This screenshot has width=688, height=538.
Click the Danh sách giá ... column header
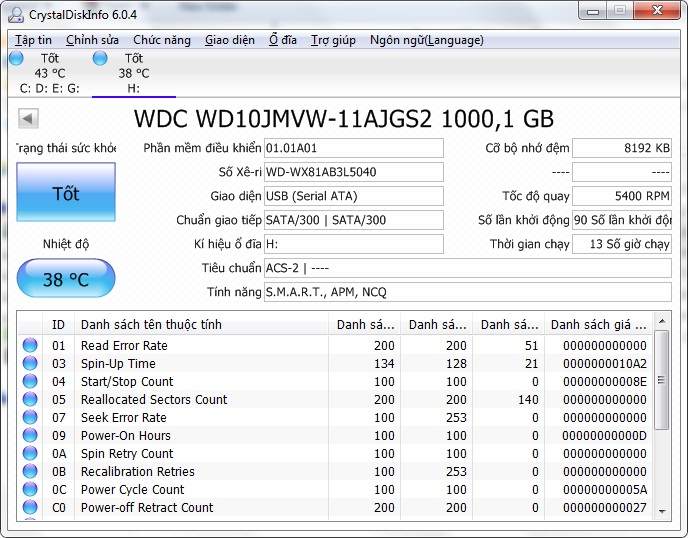[x=598, y=325]
